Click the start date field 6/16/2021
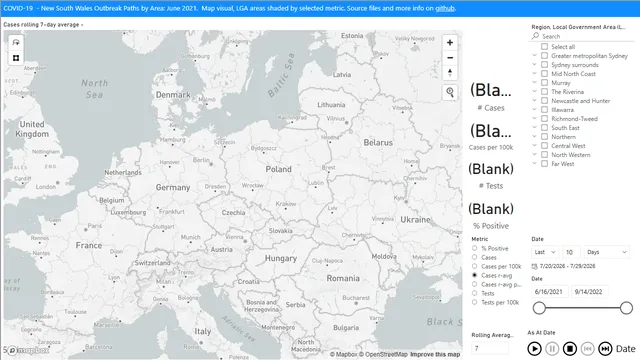640x360 pixels. pyautogui.click(x=550, y=292)
